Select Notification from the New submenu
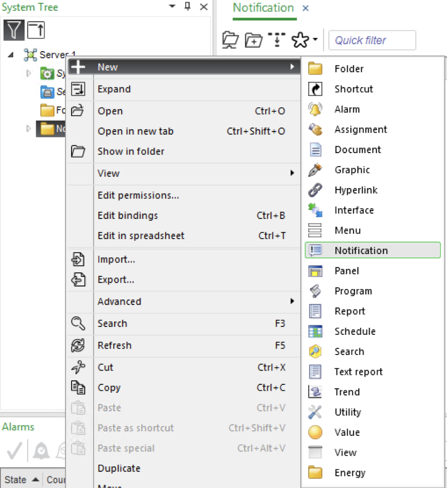Viewport: 447px width, 488px height. (x=373, y=250)
